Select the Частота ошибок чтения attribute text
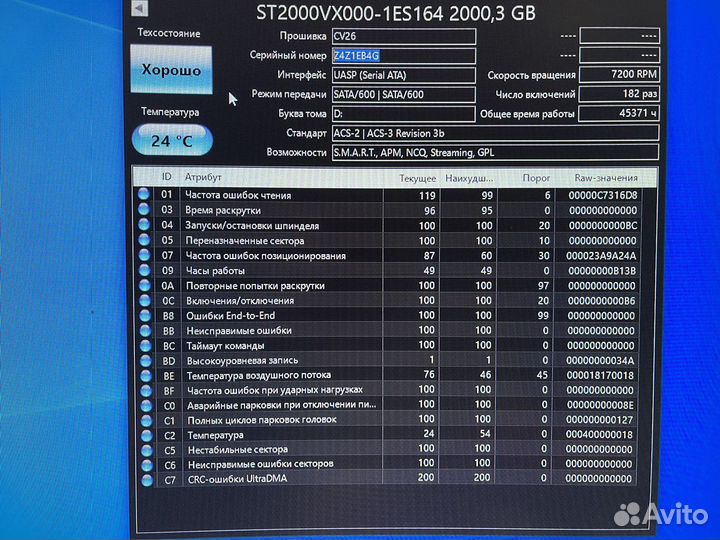The height and width of the screenshot is (540, 720). point(238,195)
